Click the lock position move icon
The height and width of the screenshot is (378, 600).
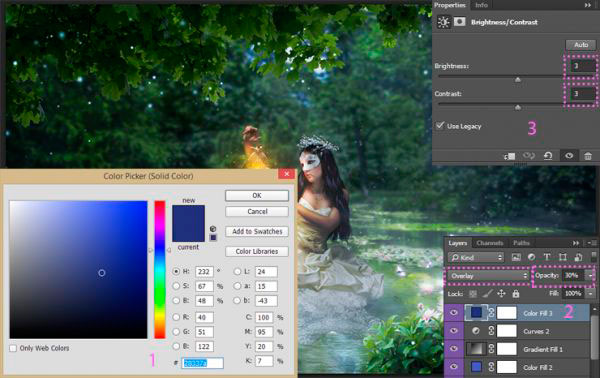point(501,294)
